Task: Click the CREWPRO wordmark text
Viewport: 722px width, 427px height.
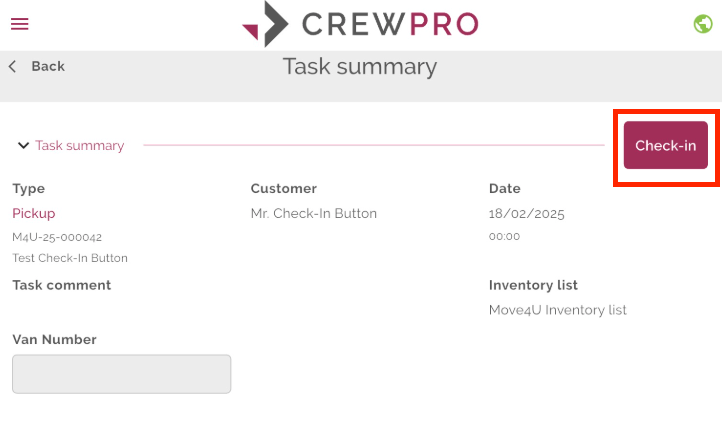Action: click(390, 24)
